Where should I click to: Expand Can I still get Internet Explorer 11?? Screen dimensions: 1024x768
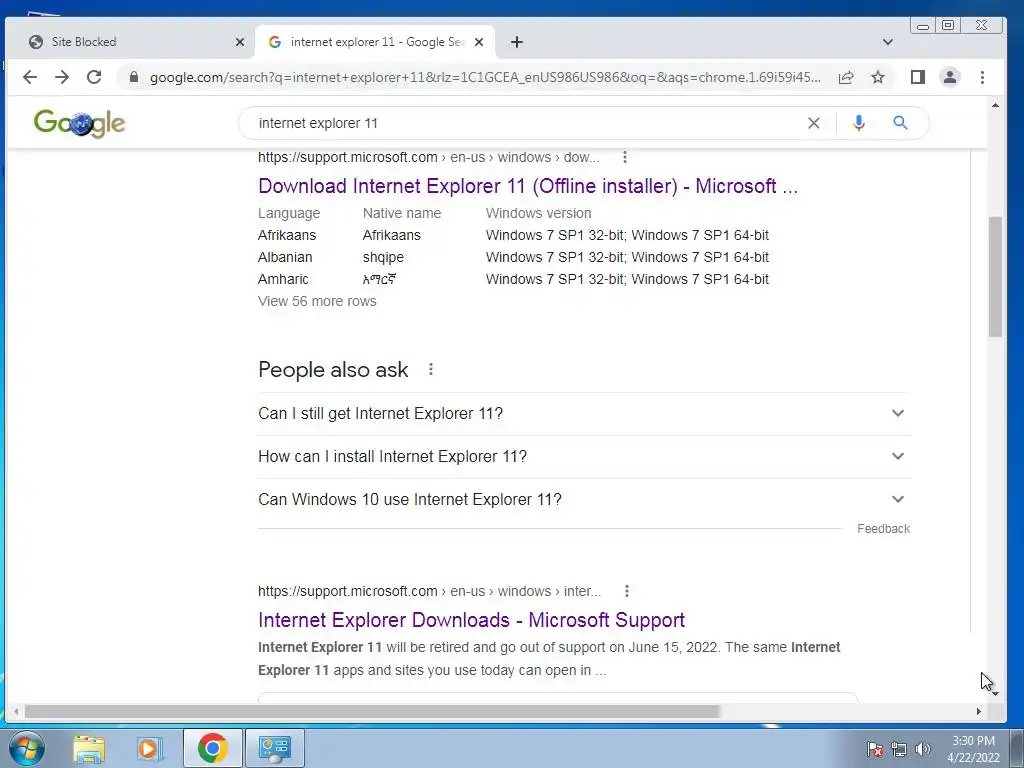click(x=584, y=413)
